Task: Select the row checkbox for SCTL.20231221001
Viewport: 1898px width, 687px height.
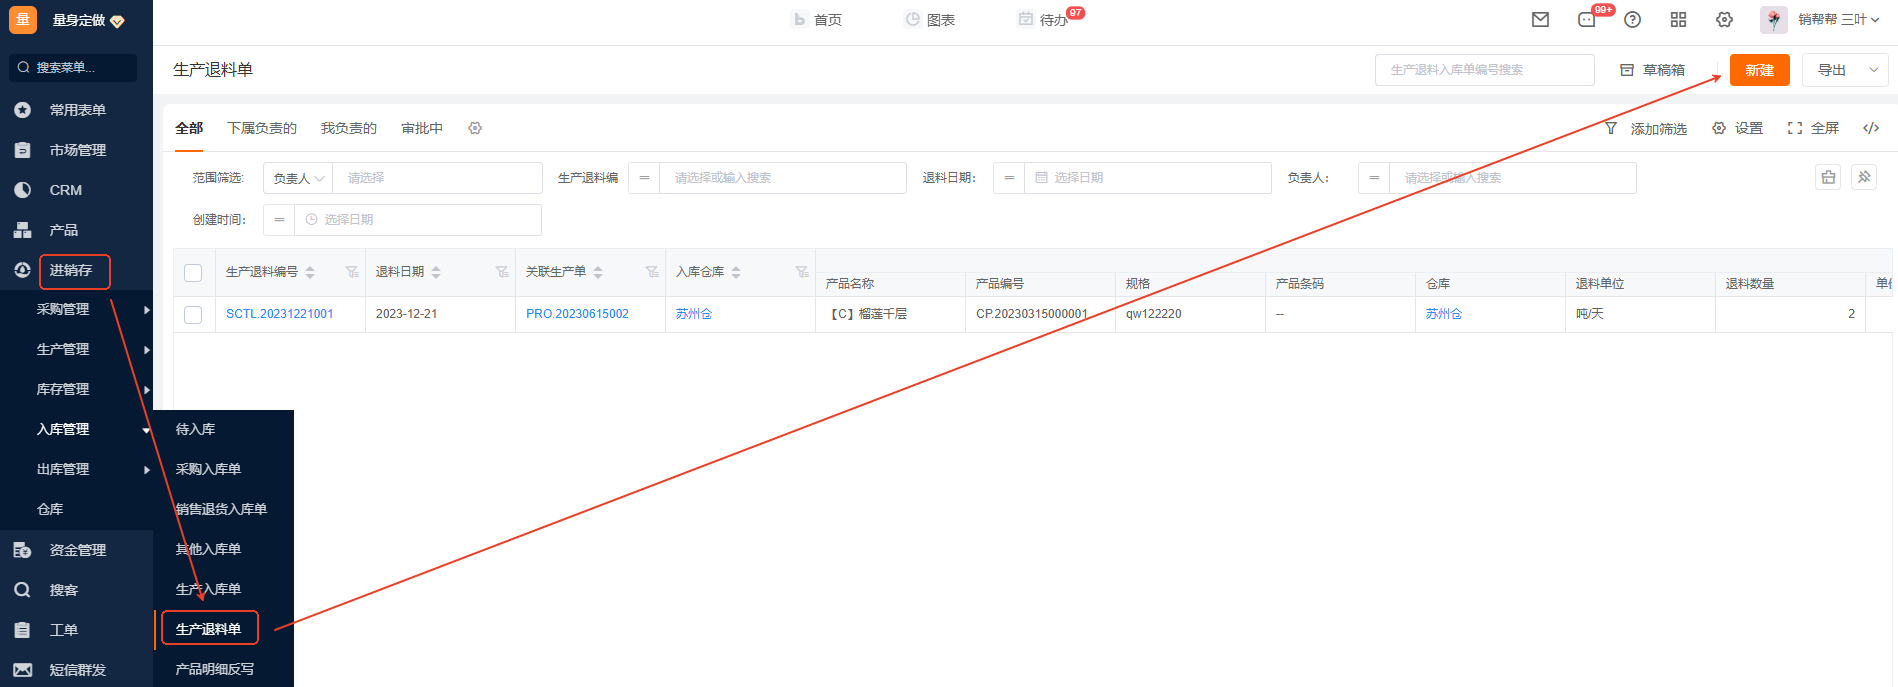Action: (x=193, y=315)
